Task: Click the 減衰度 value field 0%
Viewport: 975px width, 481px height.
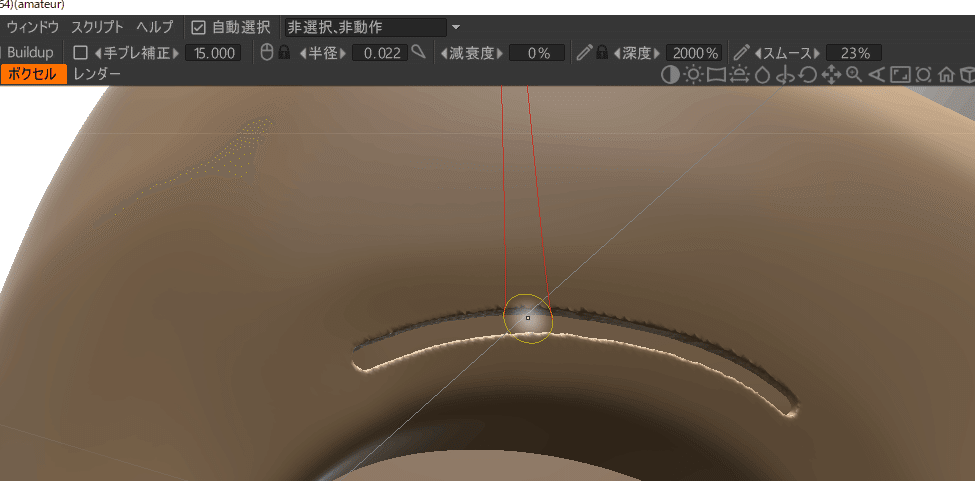Action: [537, 53]
